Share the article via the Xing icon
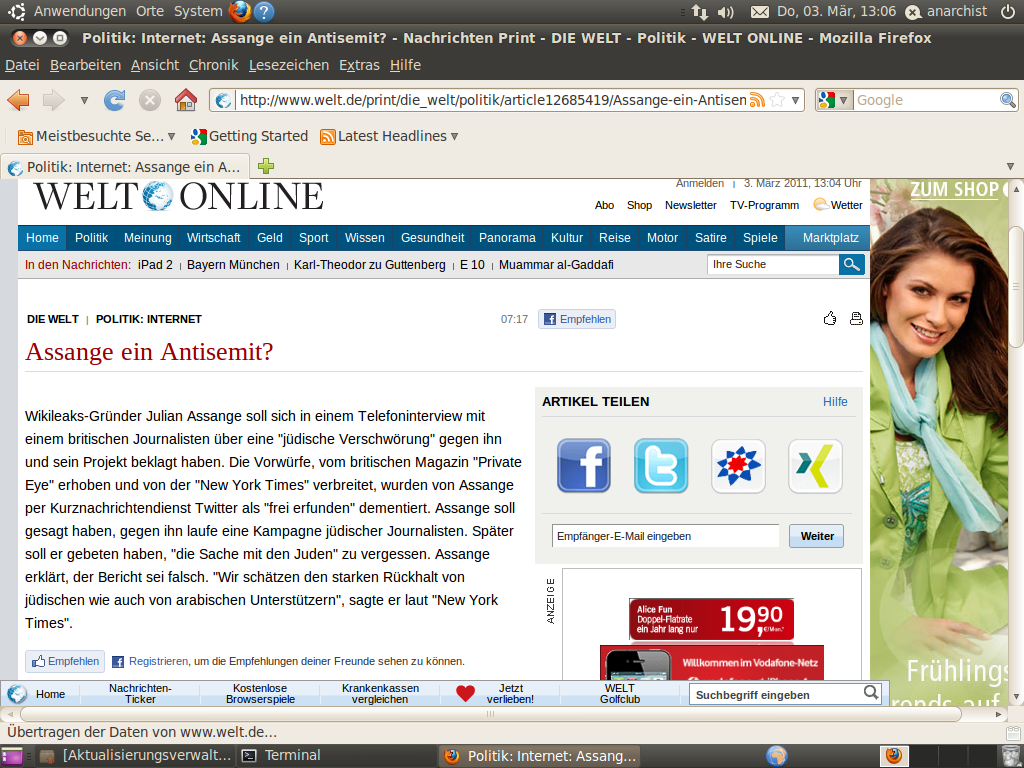 (815, 466)
